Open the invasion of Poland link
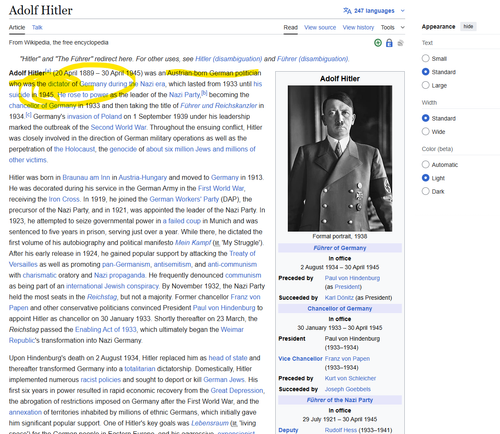 [94, 116]
